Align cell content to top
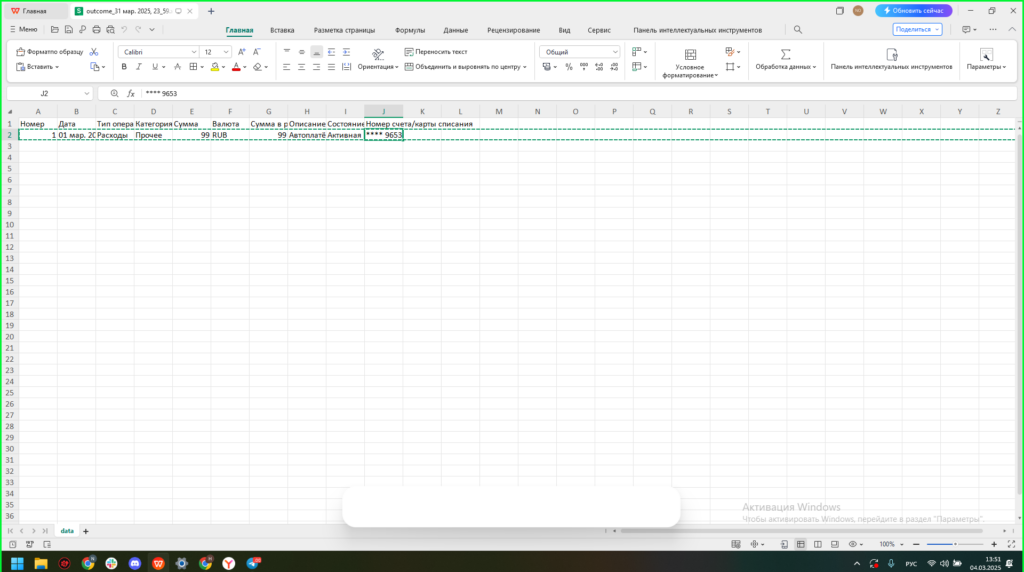 pos(287,52)
